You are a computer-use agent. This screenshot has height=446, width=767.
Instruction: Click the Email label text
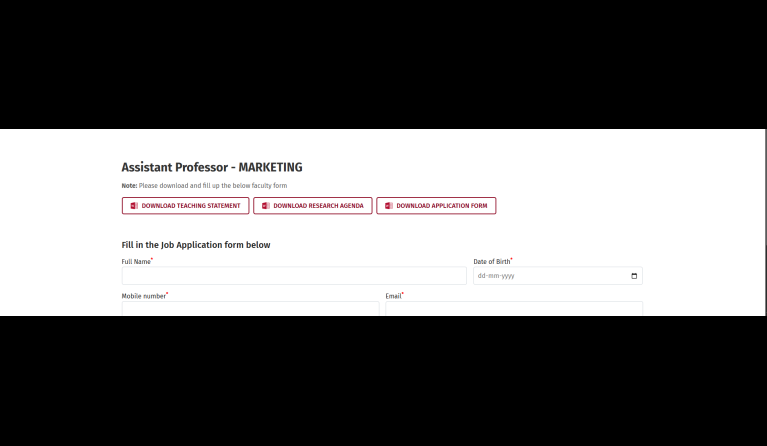click(x=392, y=296)
